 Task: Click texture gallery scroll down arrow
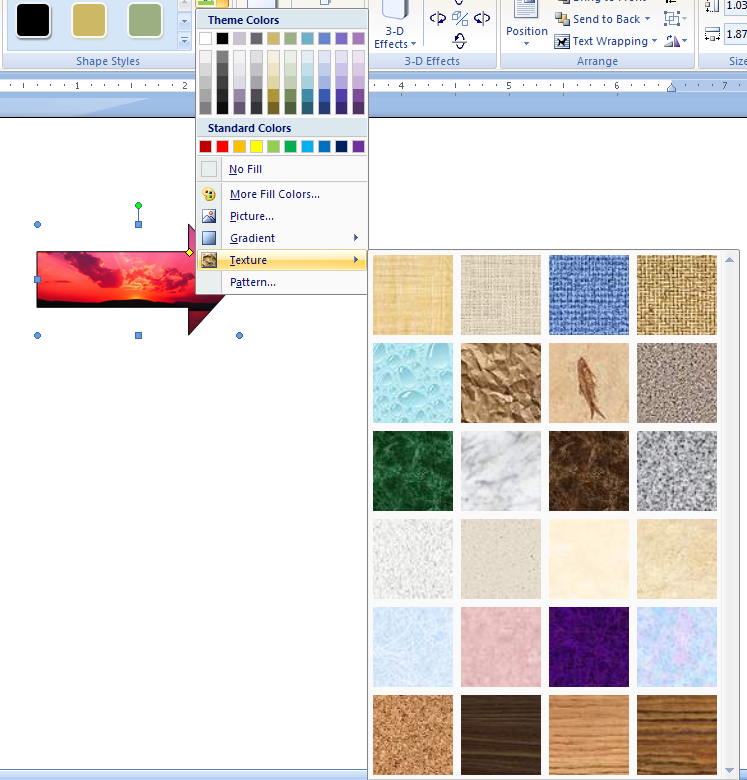(x=729, y=771)
